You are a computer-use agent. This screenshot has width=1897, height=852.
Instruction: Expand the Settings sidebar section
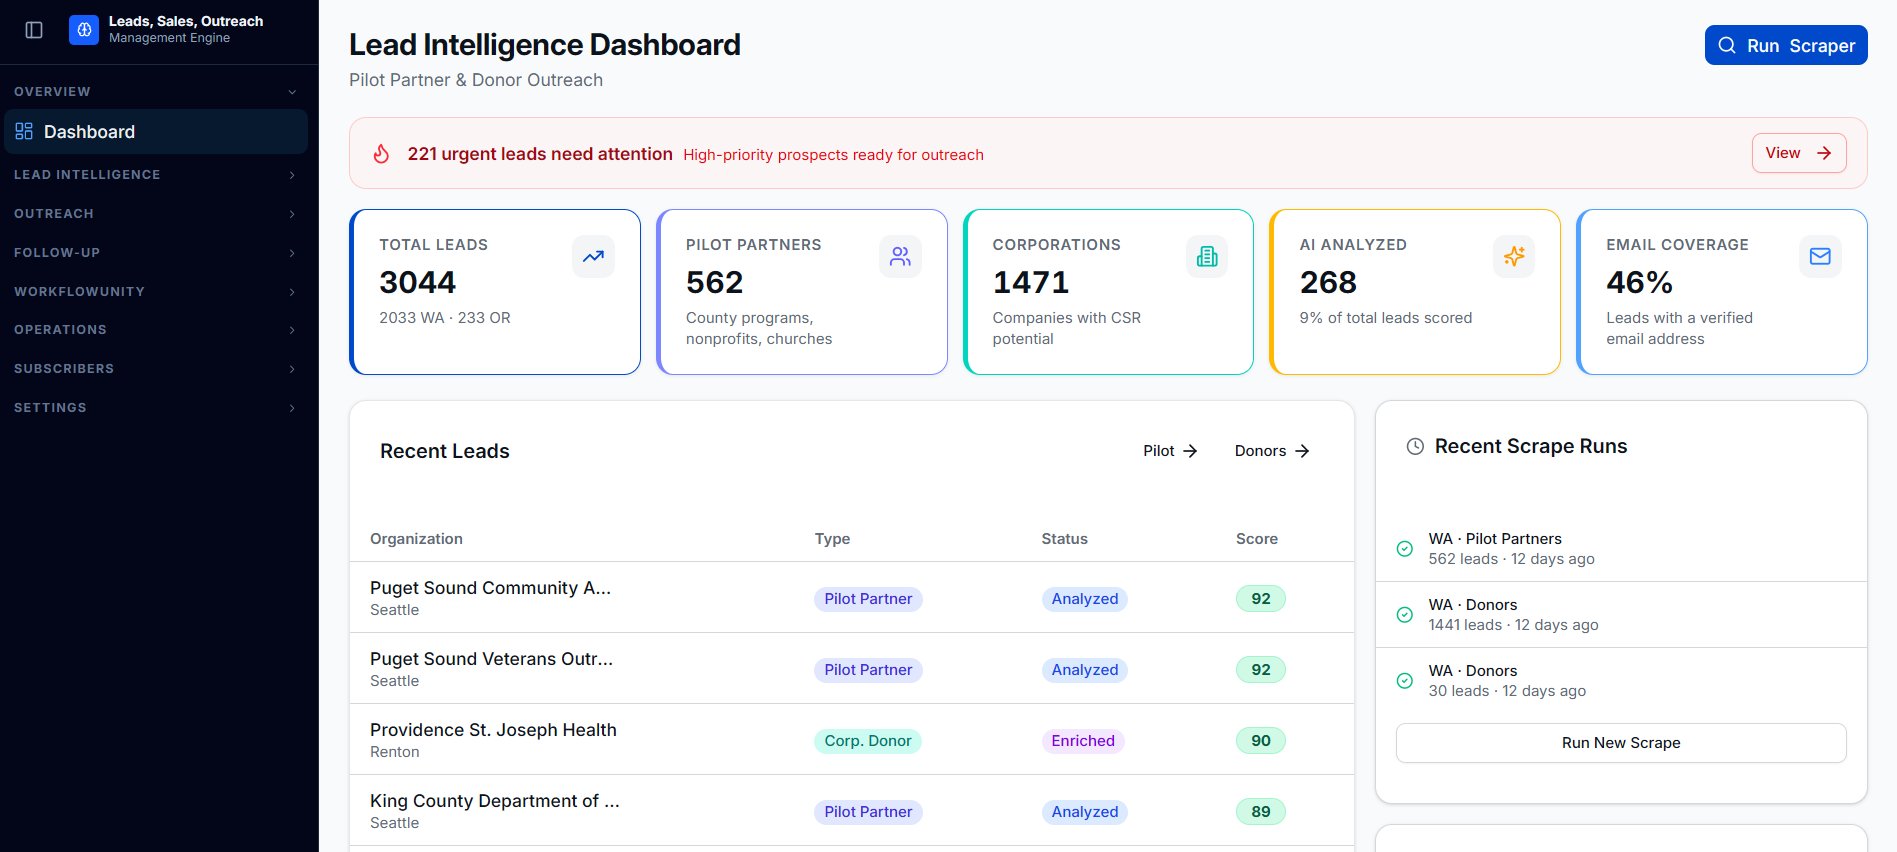155,408
